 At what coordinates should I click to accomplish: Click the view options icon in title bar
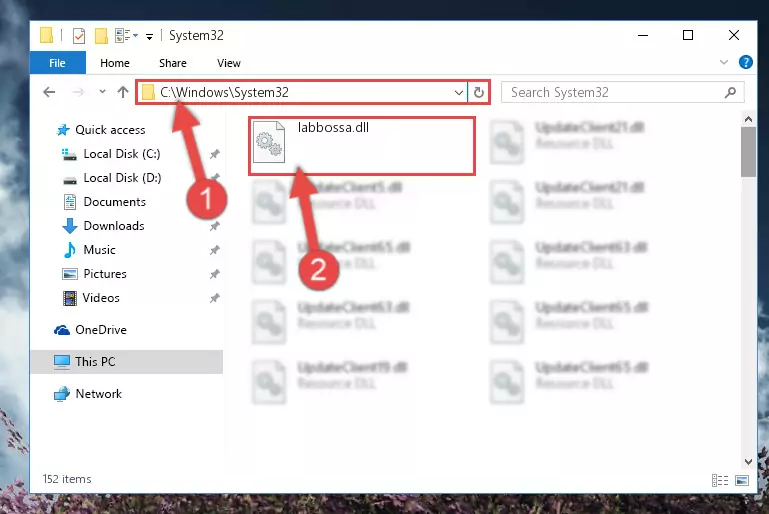pyautogui.click(x=127, y=36)
